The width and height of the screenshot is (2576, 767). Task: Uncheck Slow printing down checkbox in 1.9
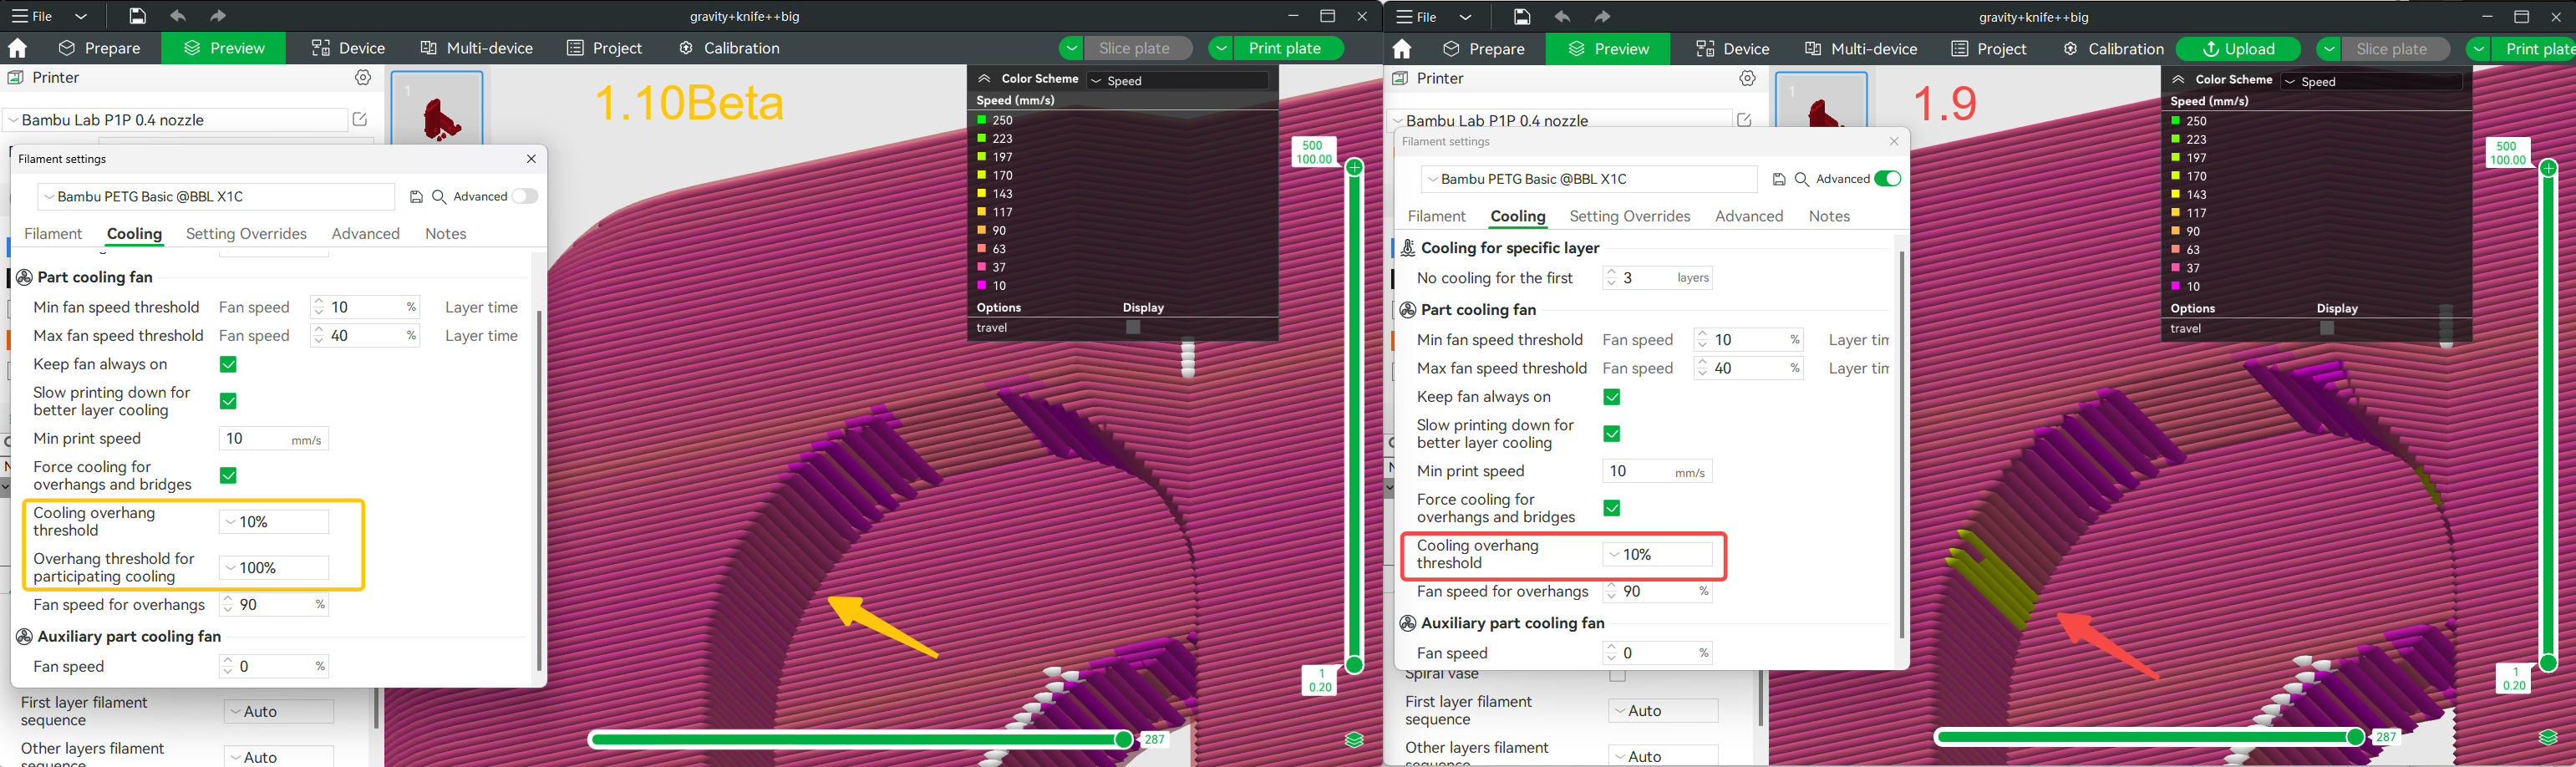click(x=1612, y=433)
